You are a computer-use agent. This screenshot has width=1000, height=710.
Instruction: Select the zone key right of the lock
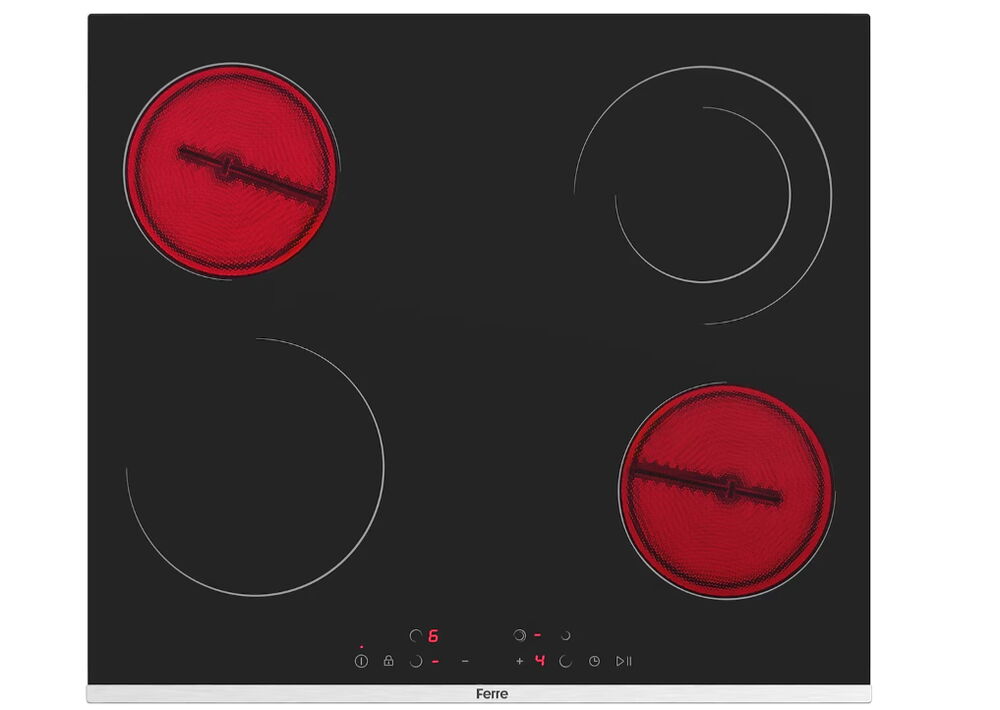tap(416, 662)
